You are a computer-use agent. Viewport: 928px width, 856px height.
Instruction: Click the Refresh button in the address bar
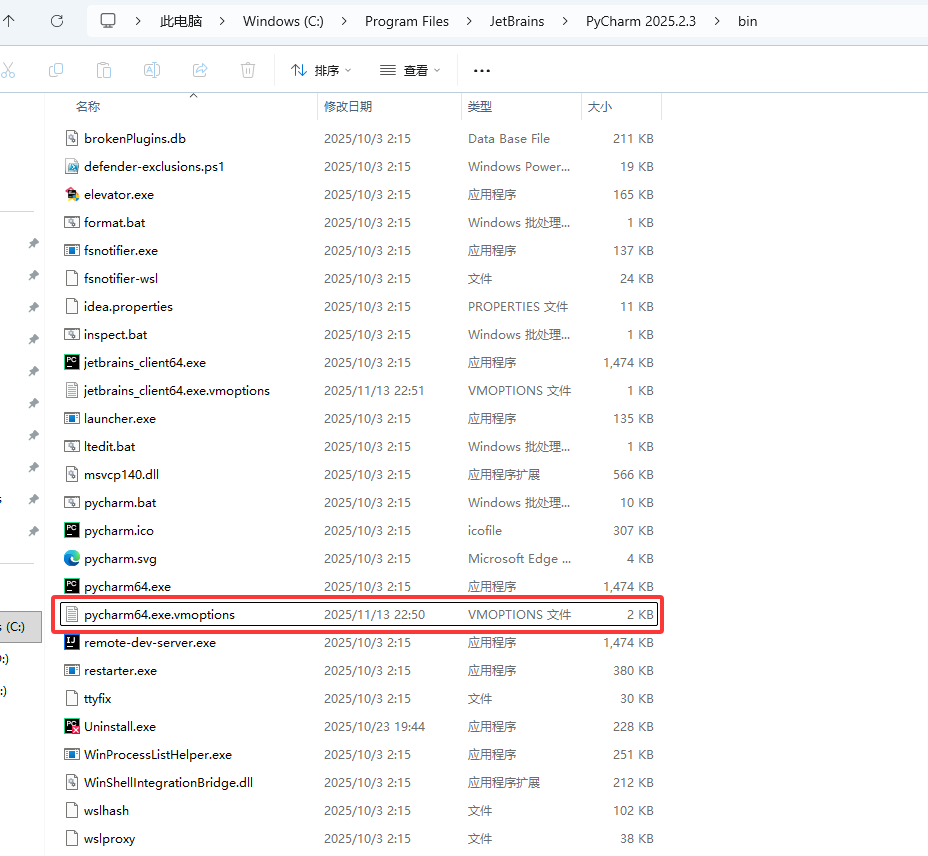[57, 21]
